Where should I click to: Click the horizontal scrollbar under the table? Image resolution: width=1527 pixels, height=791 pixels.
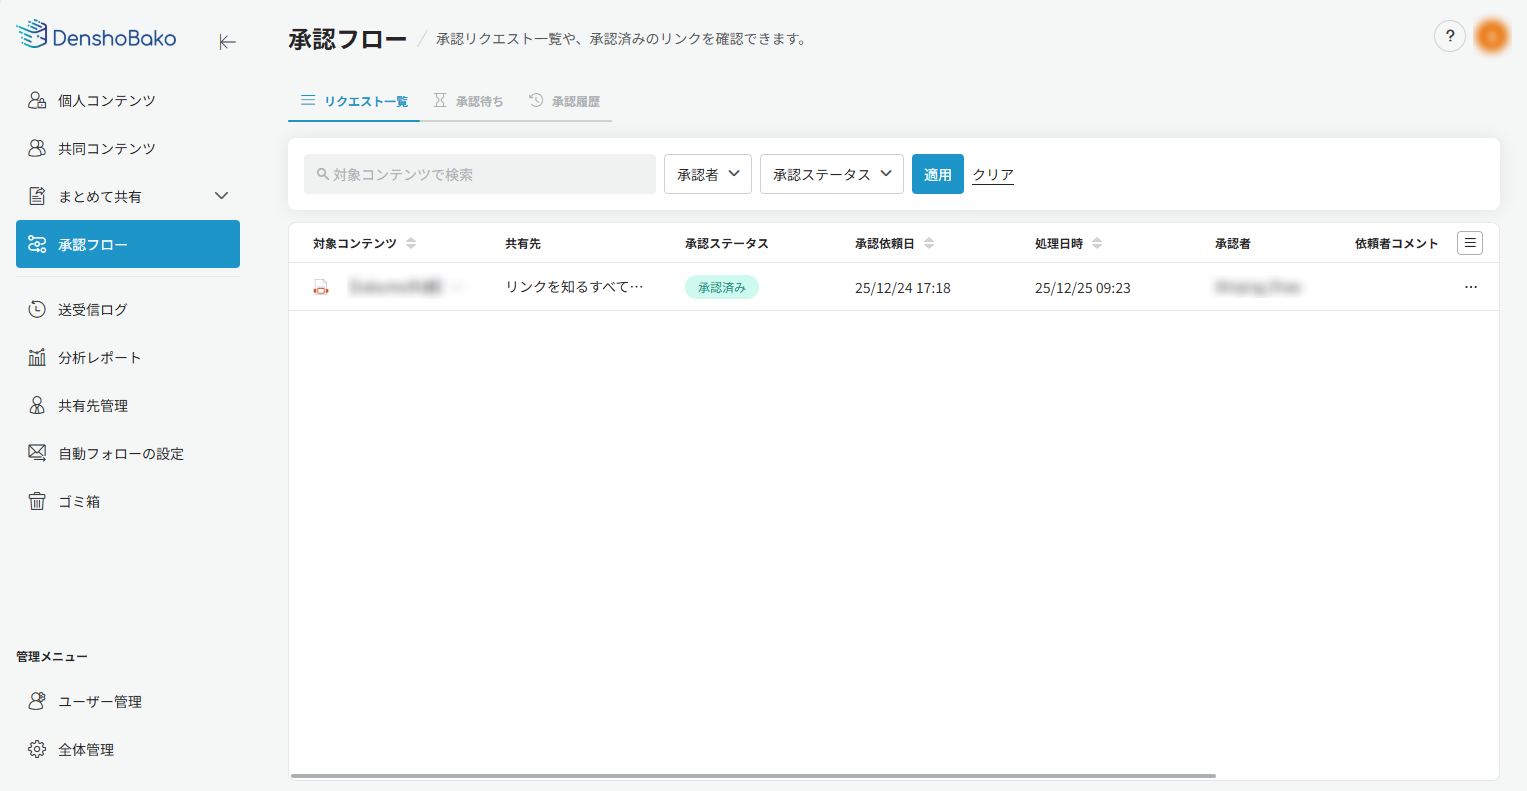coord(753,775)
